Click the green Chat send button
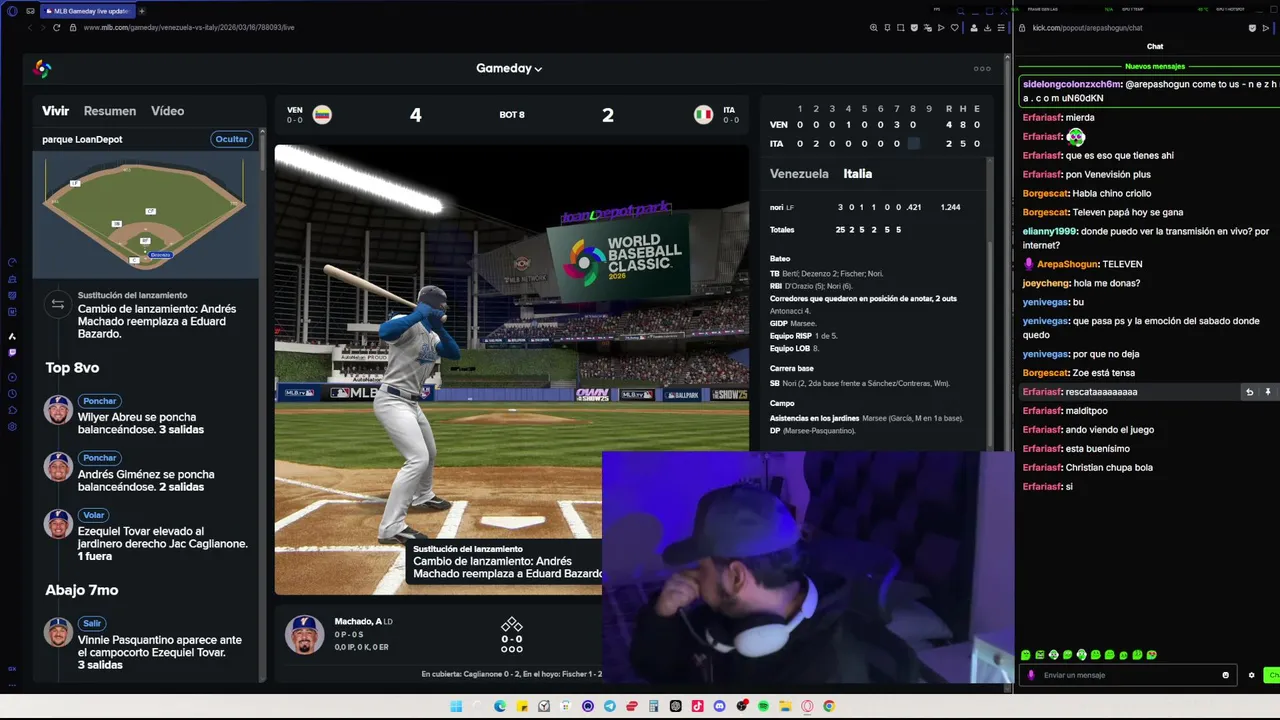1280x720 pixels. [x=1272, y=675]
